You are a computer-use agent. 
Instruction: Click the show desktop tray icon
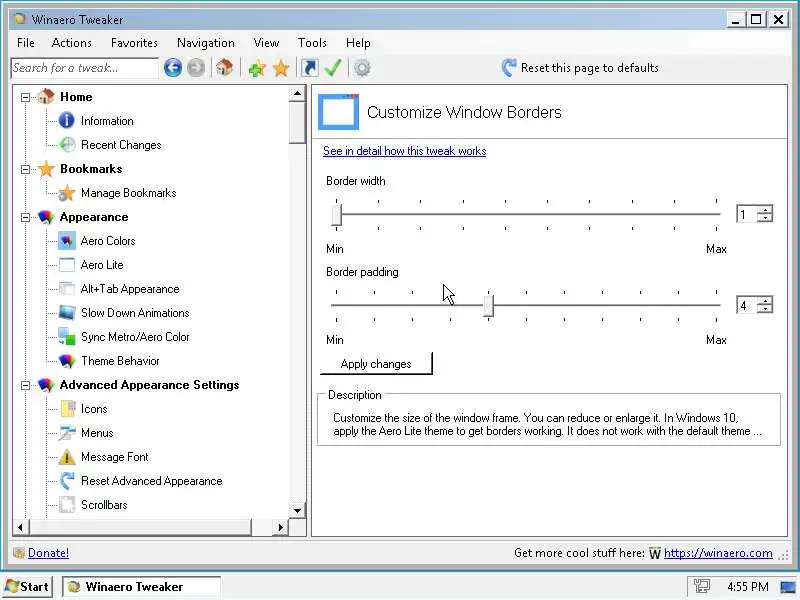point(788,587)
